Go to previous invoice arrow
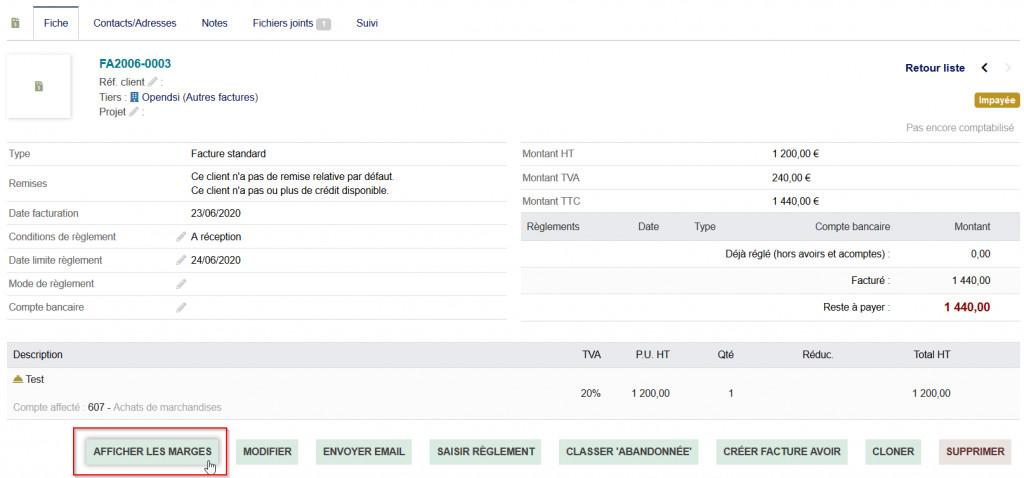 point(985,68)
